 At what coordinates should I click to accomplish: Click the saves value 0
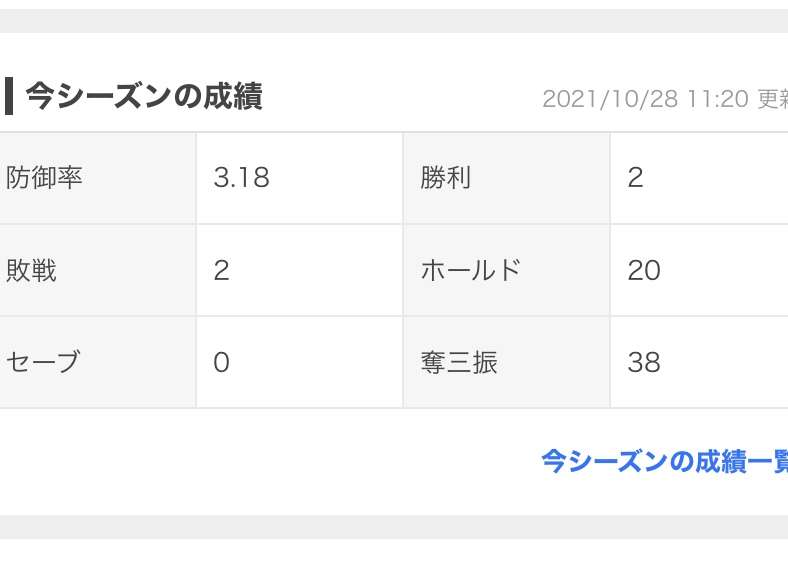222,362
